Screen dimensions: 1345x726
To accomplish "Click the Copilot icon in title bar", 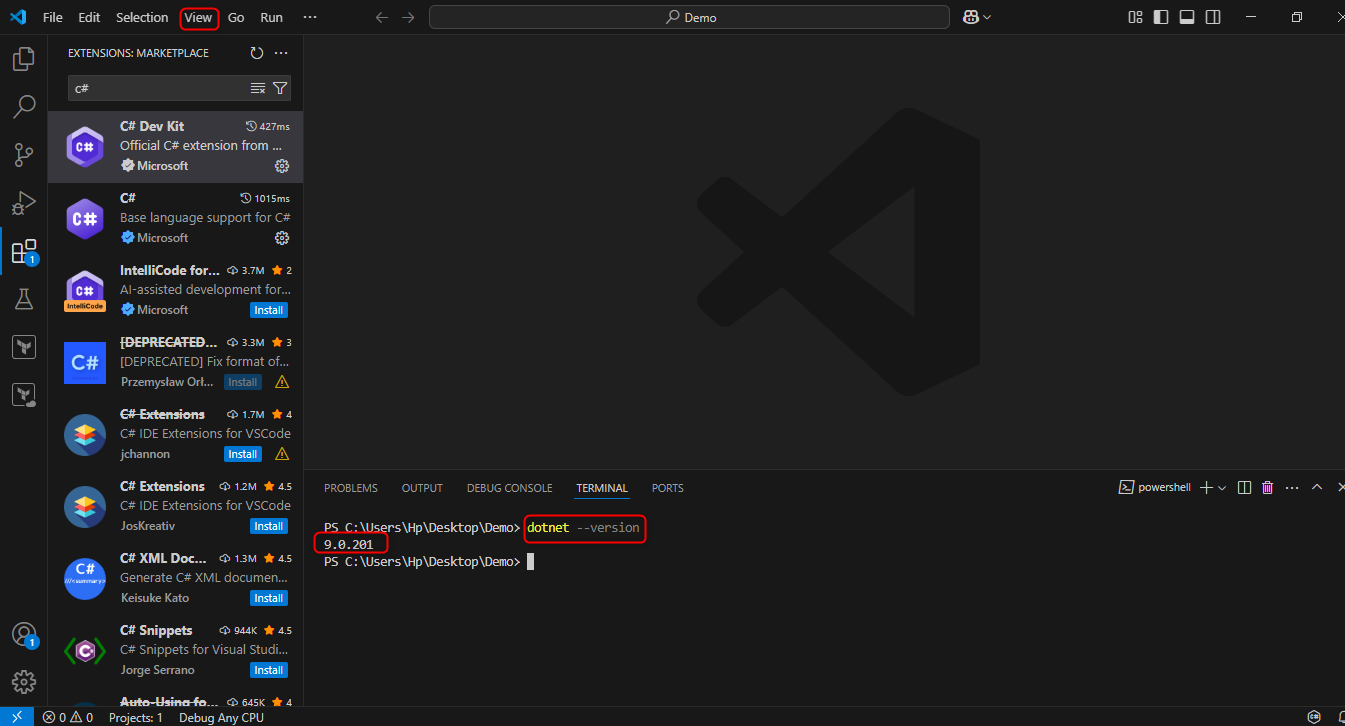I will (970, 17).
